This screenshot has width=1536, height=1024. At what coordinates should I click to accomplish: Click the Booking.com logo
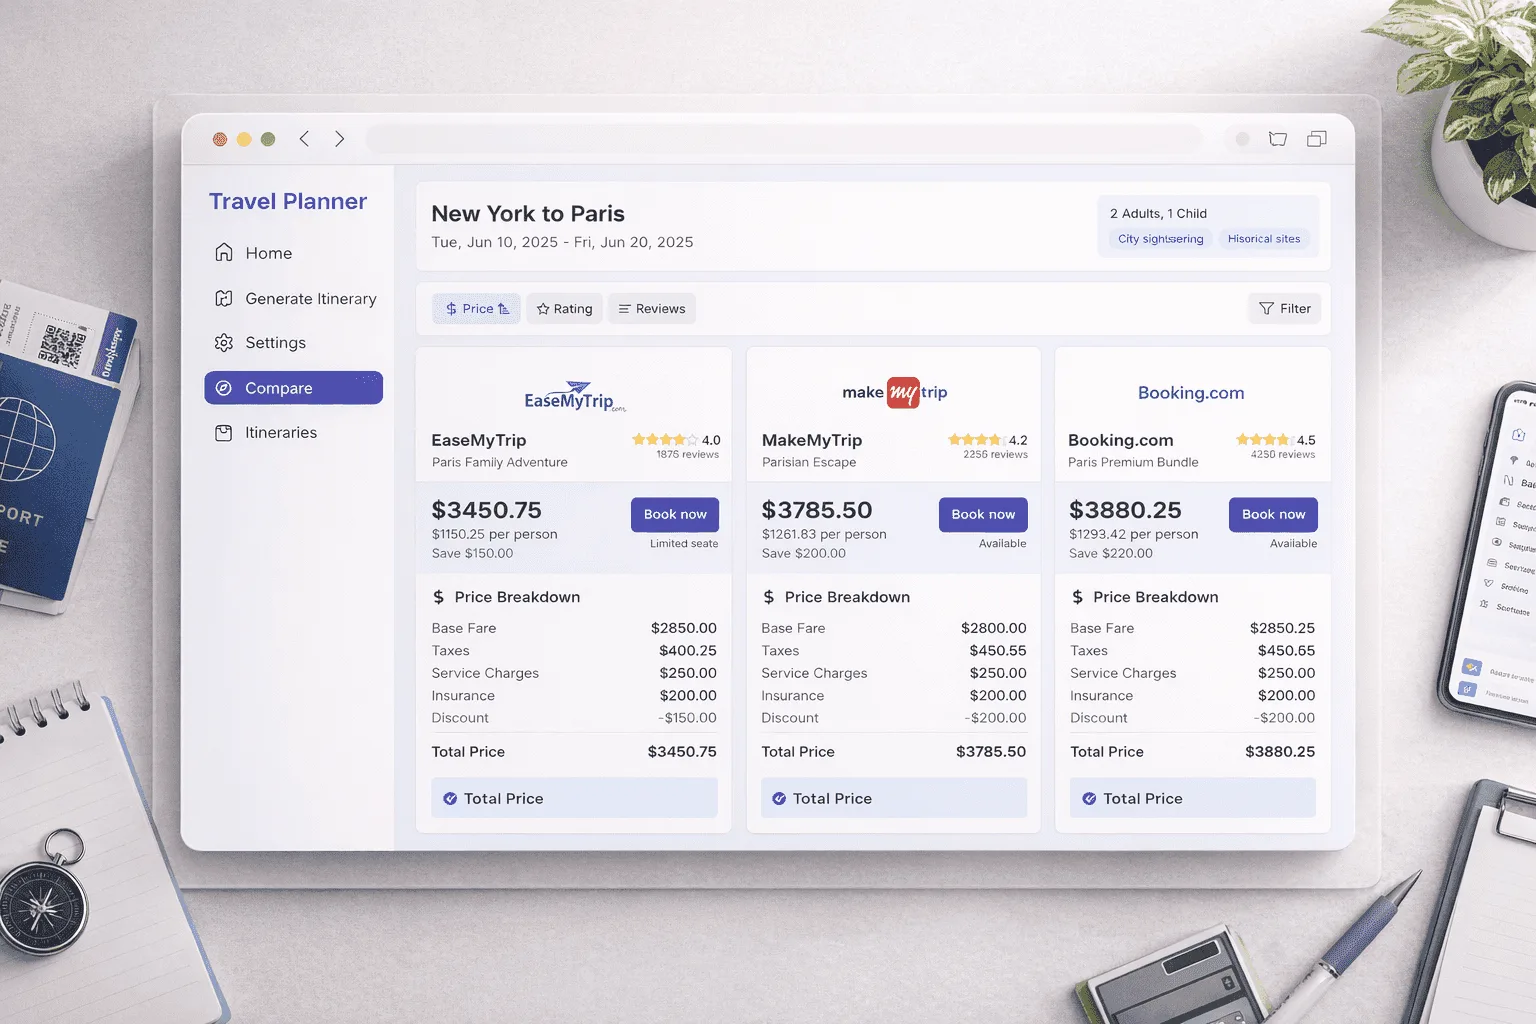click(1191, 393)
